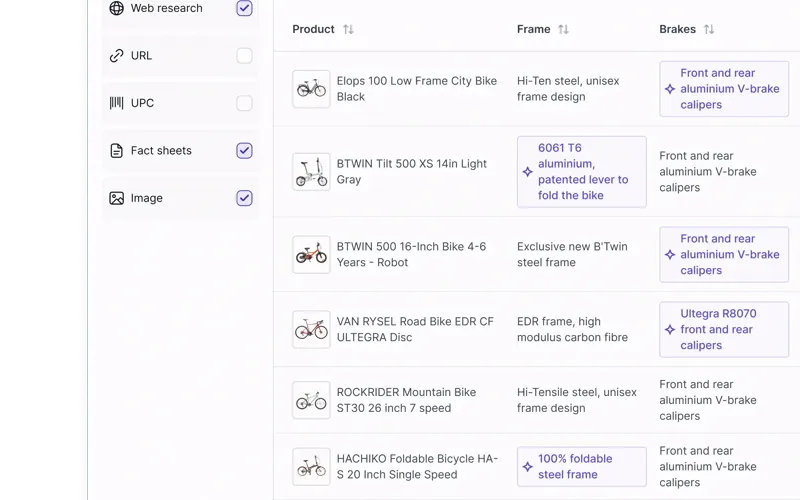
Task: Click product name ROCKRIDER Mountain Bike ST30
Action: 406,400
